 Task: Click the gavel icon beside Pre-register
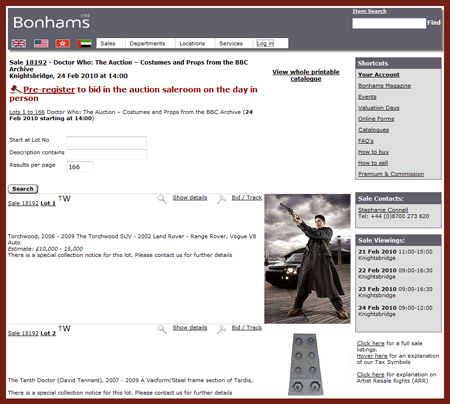16,89
